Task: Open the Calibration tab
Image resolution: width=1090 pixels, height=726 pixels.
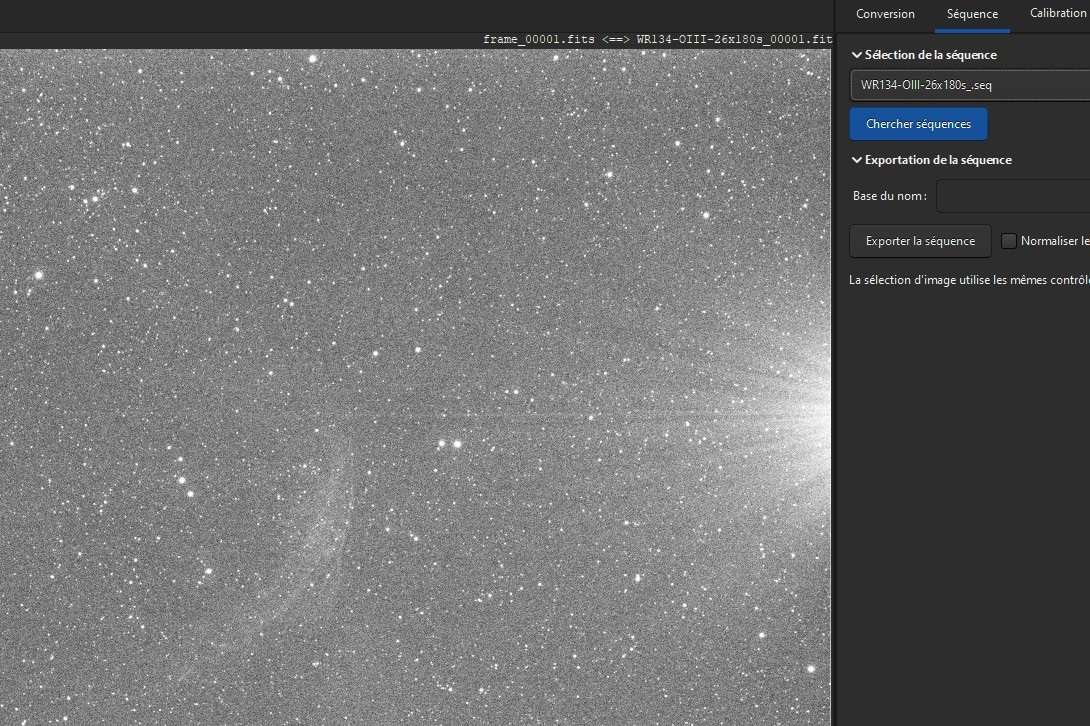Action: pyautogui.click(x=1057, y=14)
